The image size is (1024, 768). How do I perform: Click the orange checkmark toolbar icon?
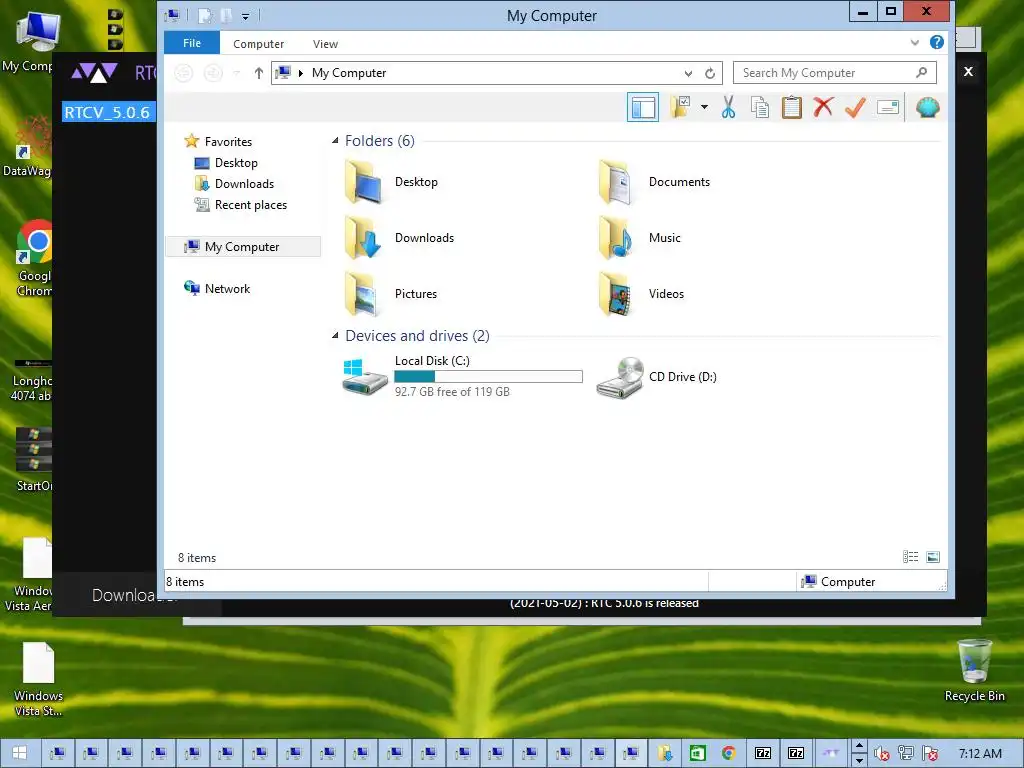coord(855,107)
